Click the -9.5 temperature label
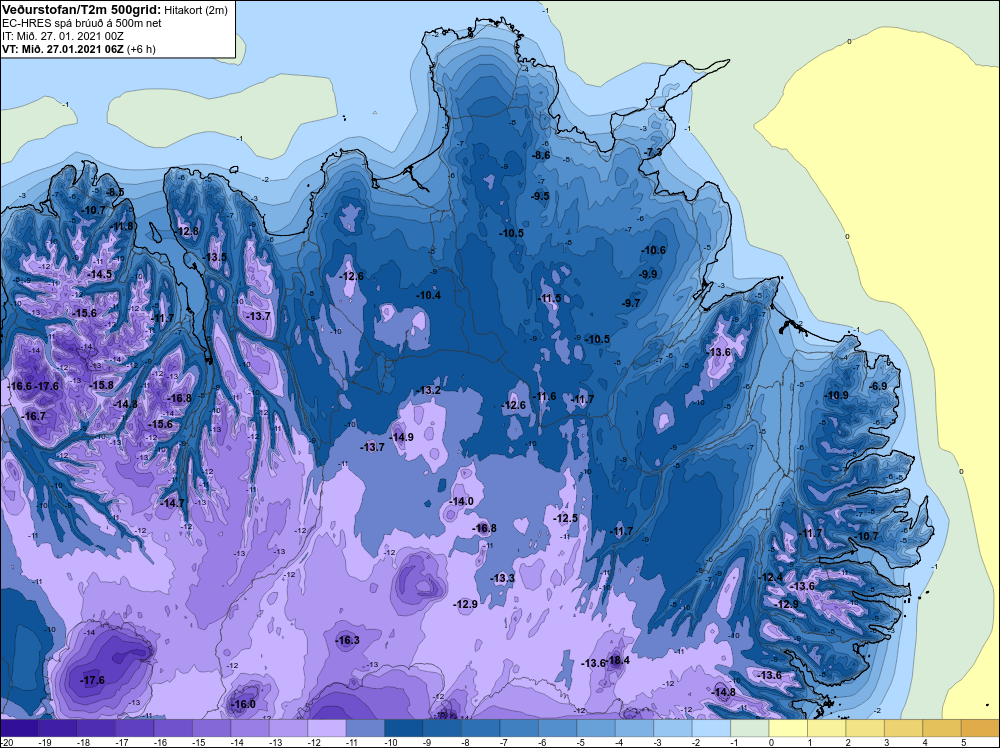This screenshot has width=1000, height=748. (x=540, y=196)
